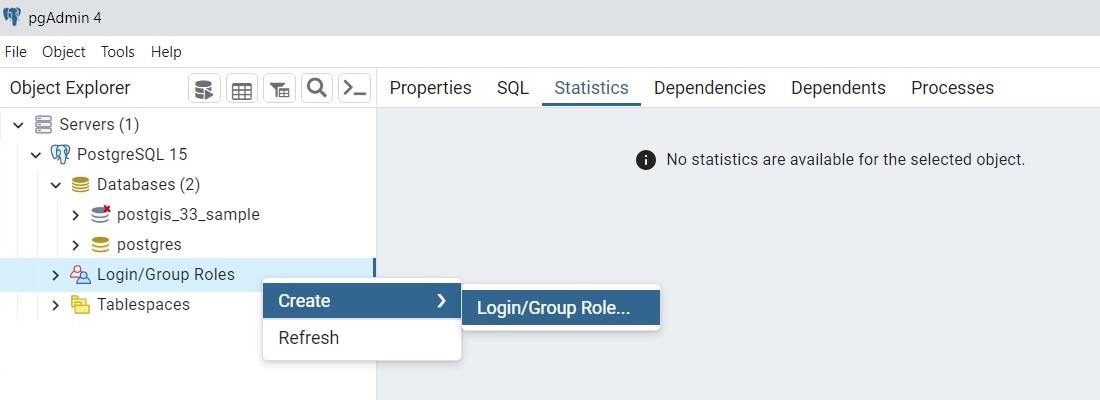Click the Filtered Rows toolbar icon
Screen dimensions: 1100x400
(x=279, y=88)
